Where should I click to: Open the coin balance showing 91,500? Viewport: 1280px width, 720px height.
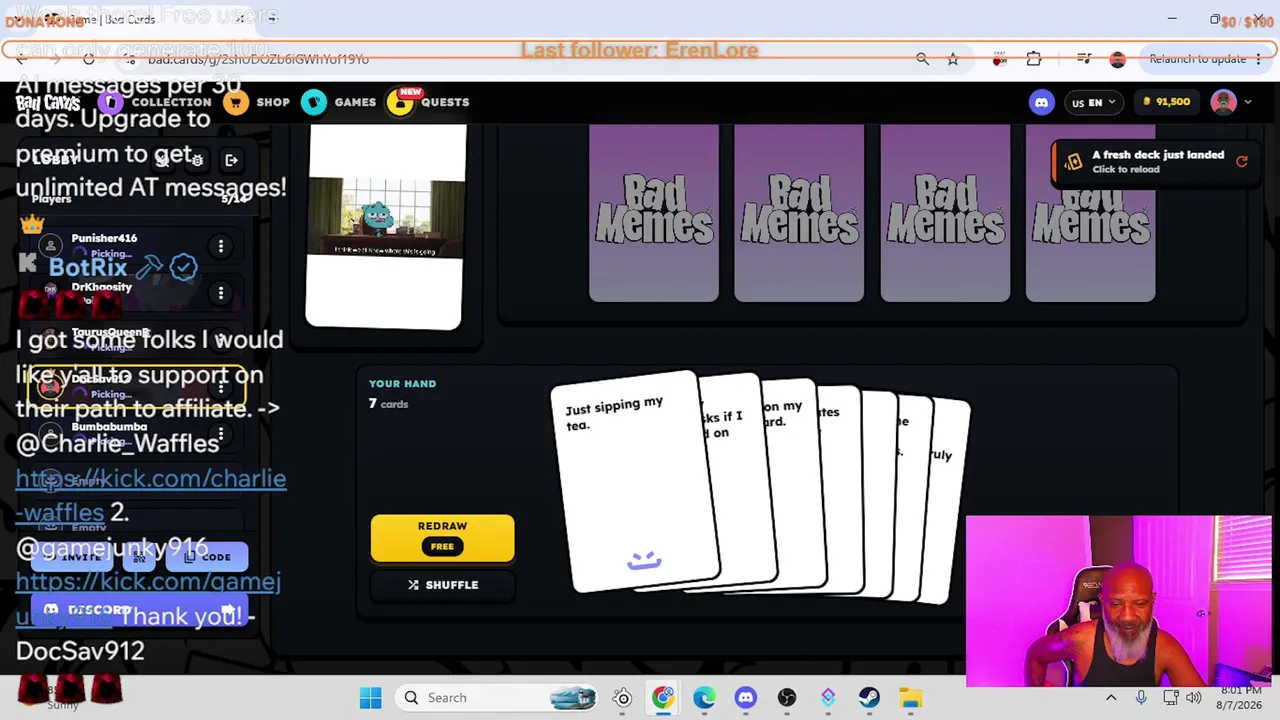1166,102
